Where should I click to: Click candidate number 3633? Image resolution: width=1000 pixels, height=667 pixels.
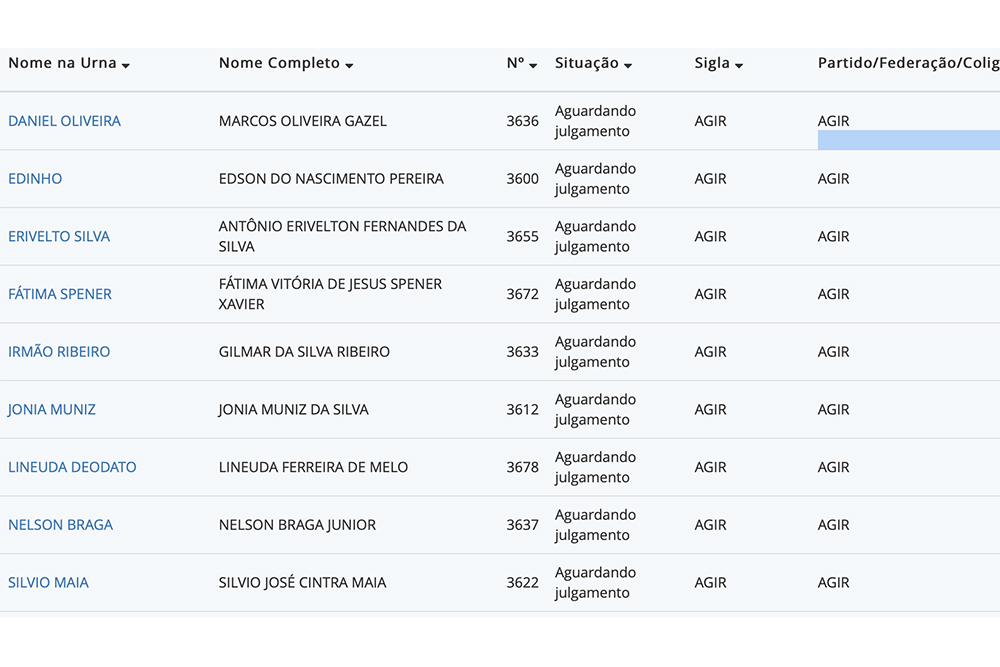point(522,352)
